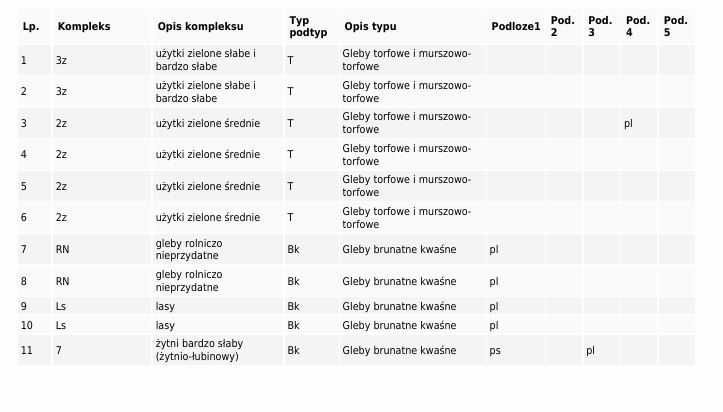Click the Pod. 3 column header
Screen dimensions: 723x412
point(600,26)
